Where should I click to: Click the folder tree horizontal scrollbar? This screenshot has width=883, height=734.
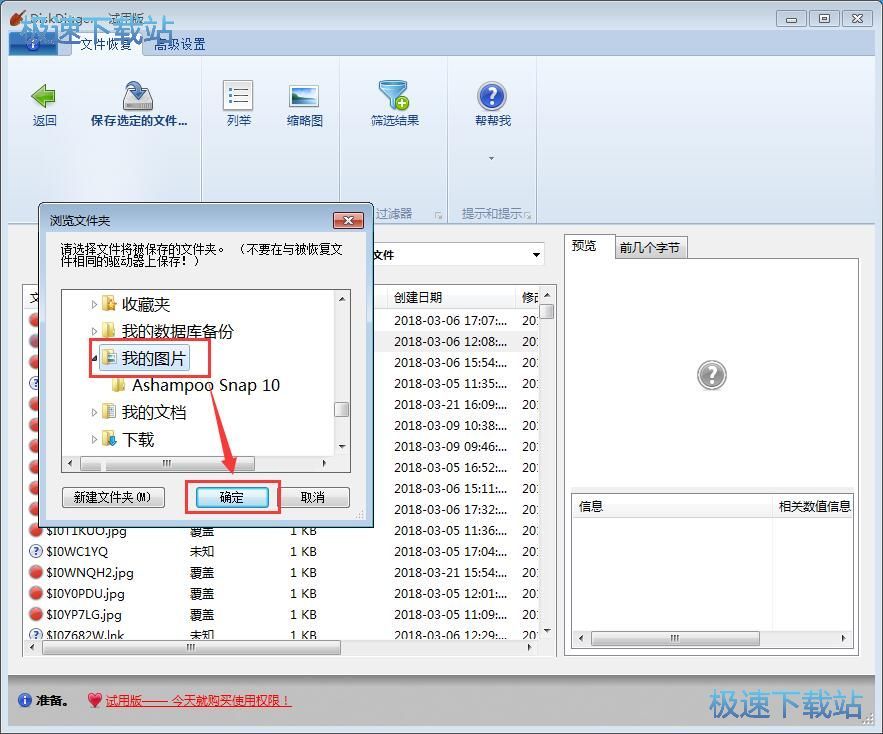[x=167, y=464]
